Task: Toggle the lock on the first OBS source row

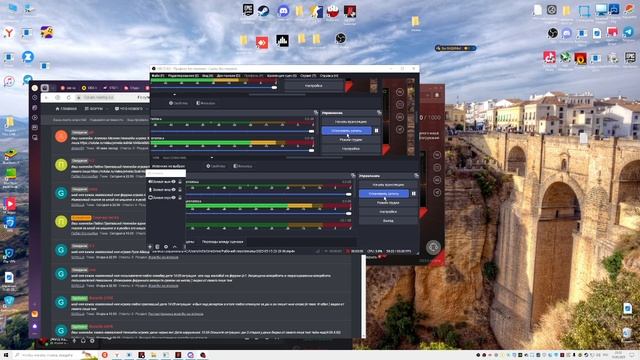Action: [x=180, y=182]
